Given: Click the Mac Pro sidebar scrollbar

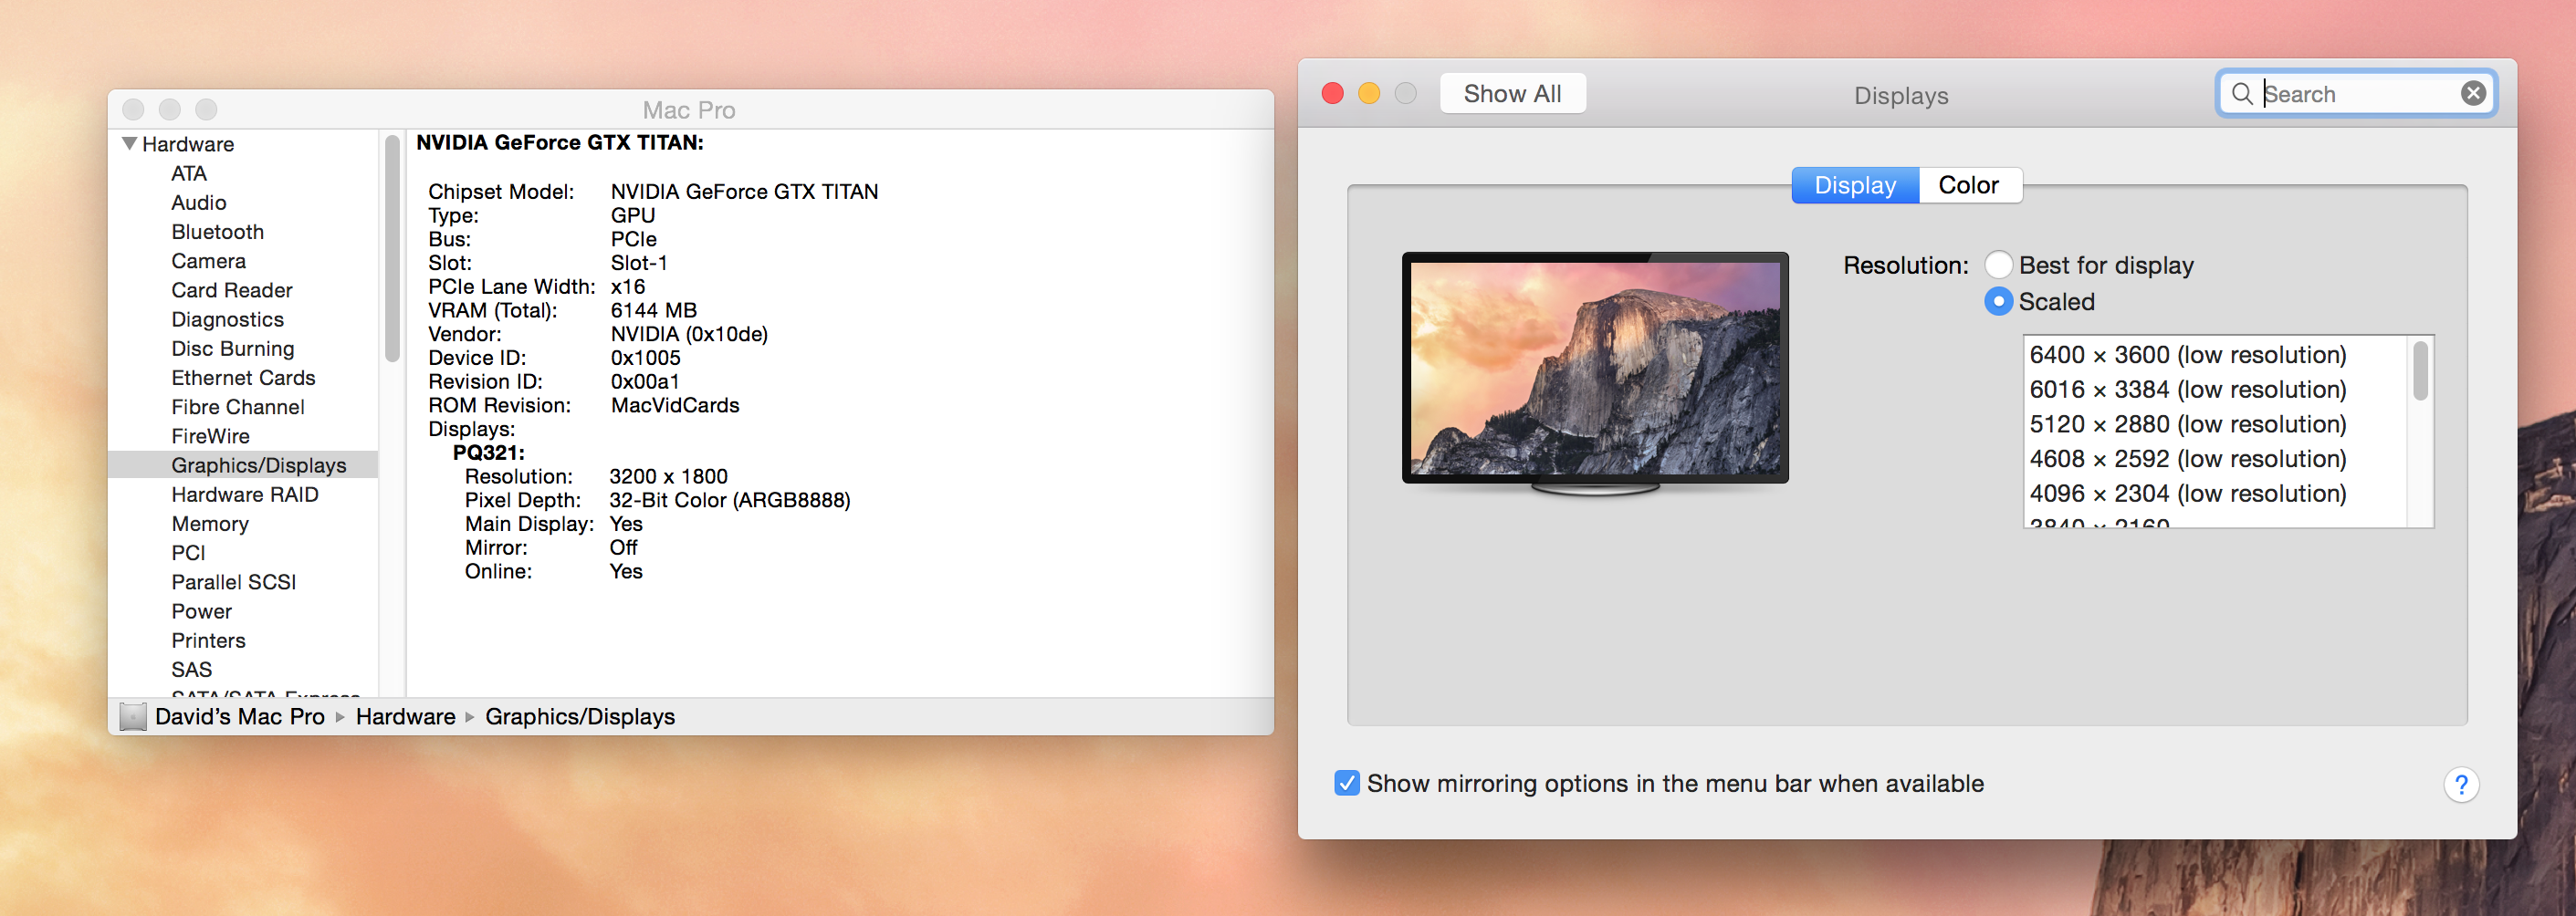Looking at the screenshot, I should (392, 248).
